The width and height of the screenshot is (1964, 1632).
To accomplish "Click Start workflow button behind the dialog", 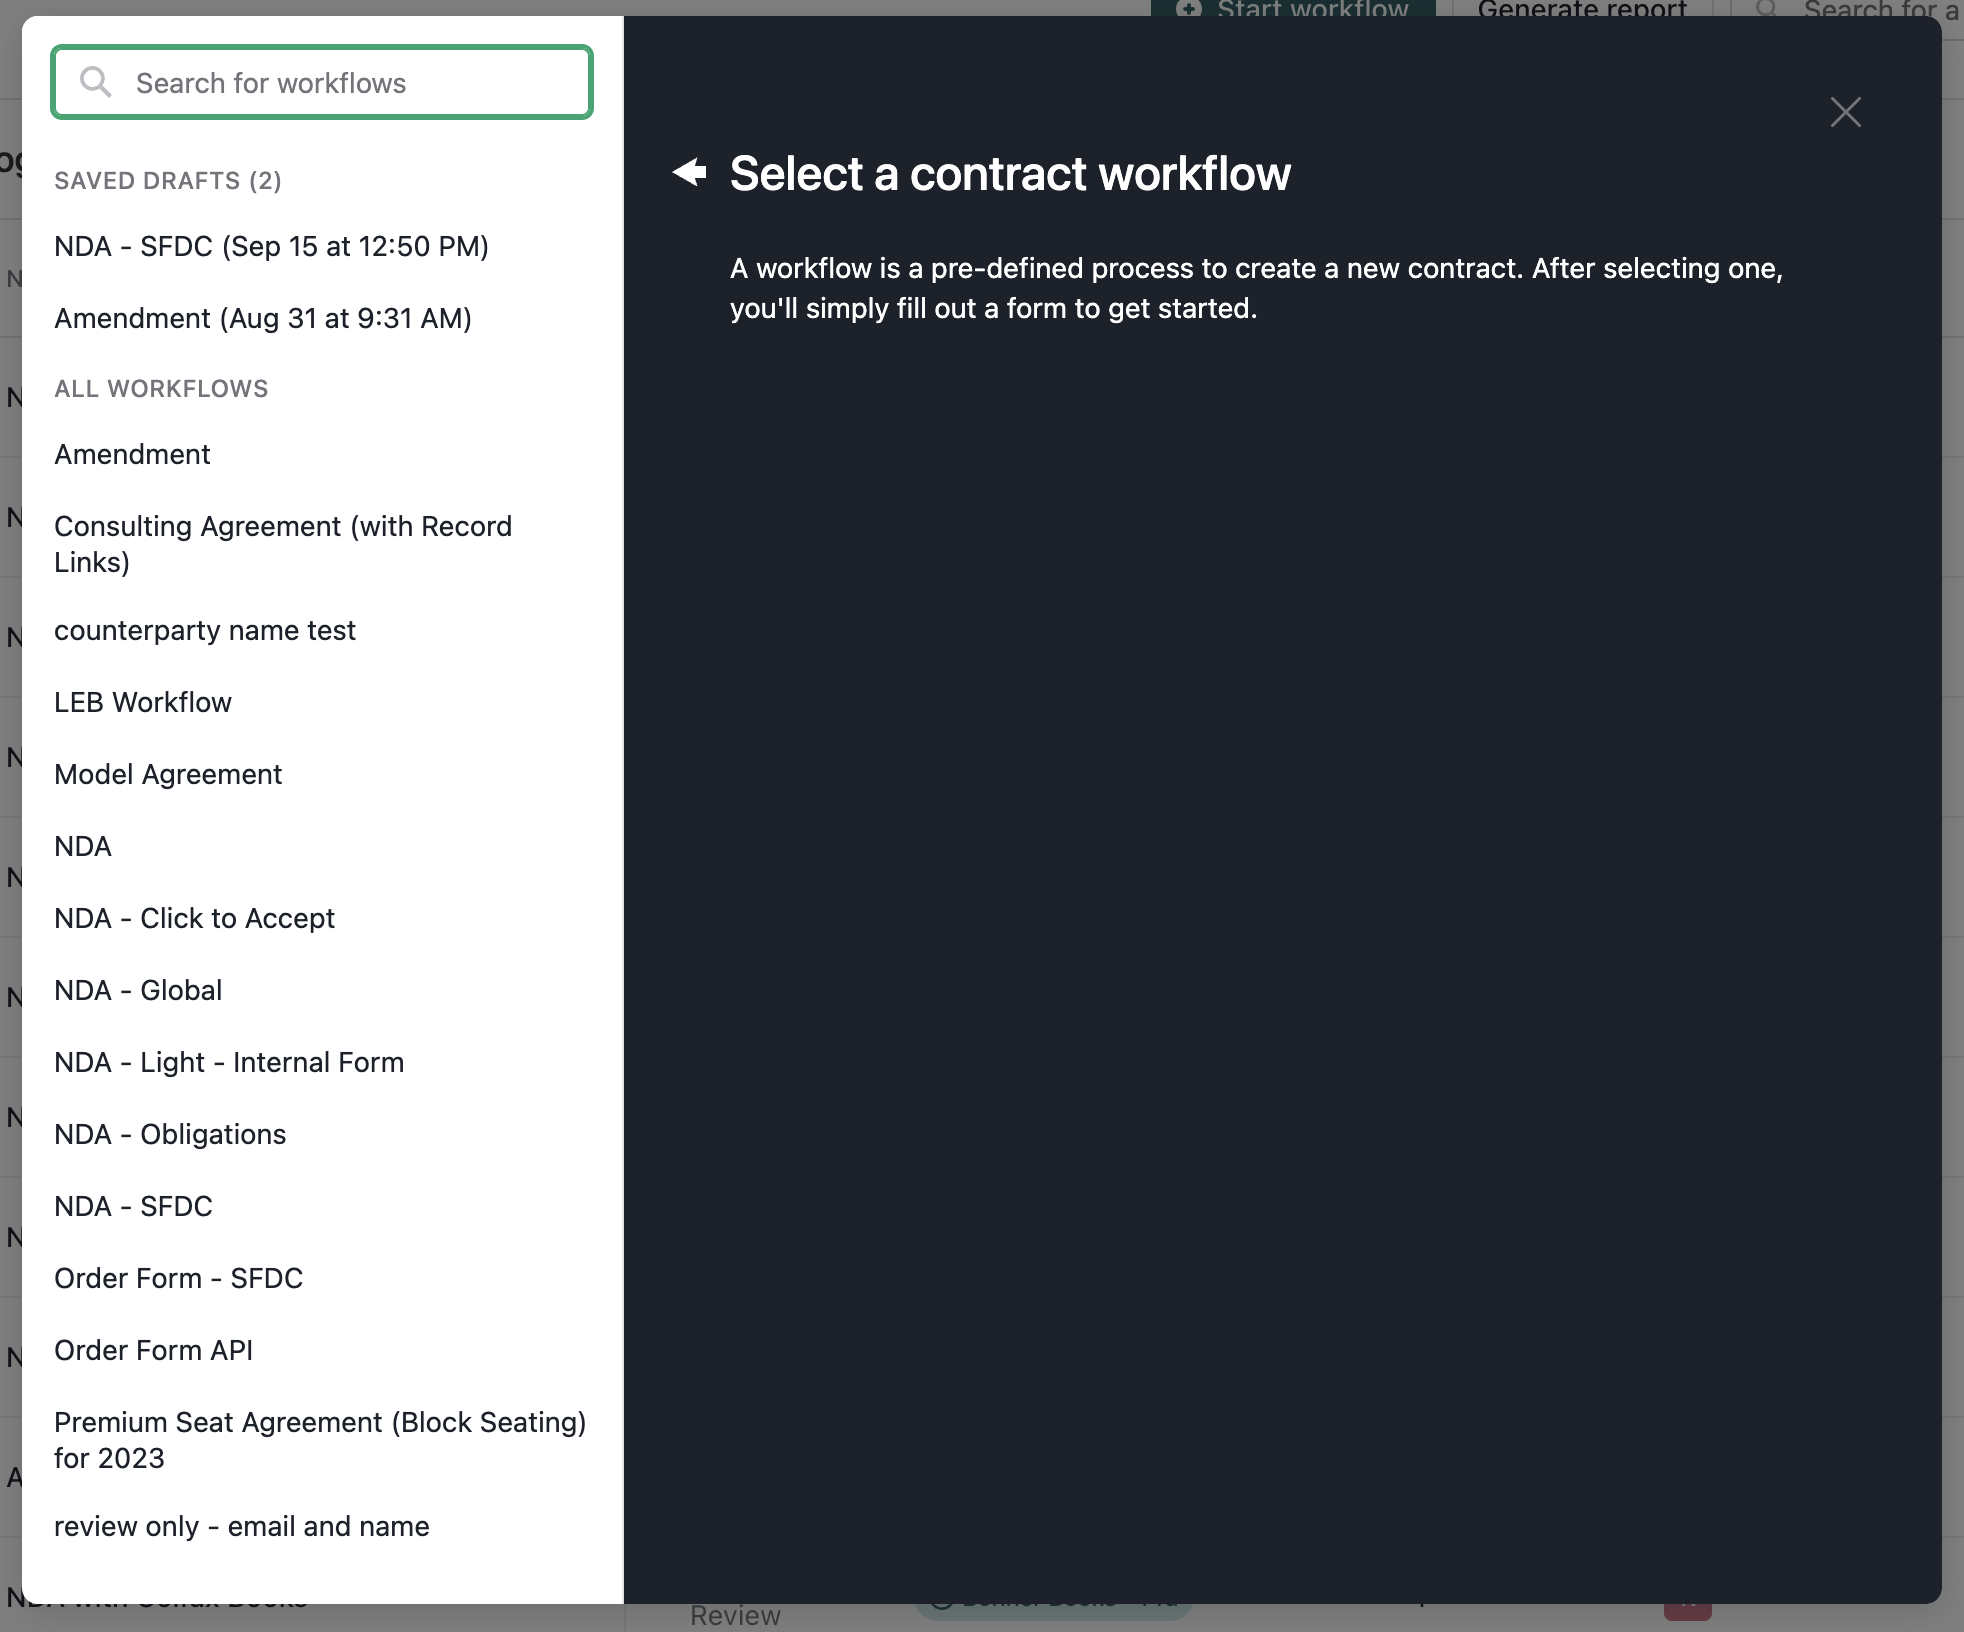I will pyautogui.click(x=1293, y=8).
